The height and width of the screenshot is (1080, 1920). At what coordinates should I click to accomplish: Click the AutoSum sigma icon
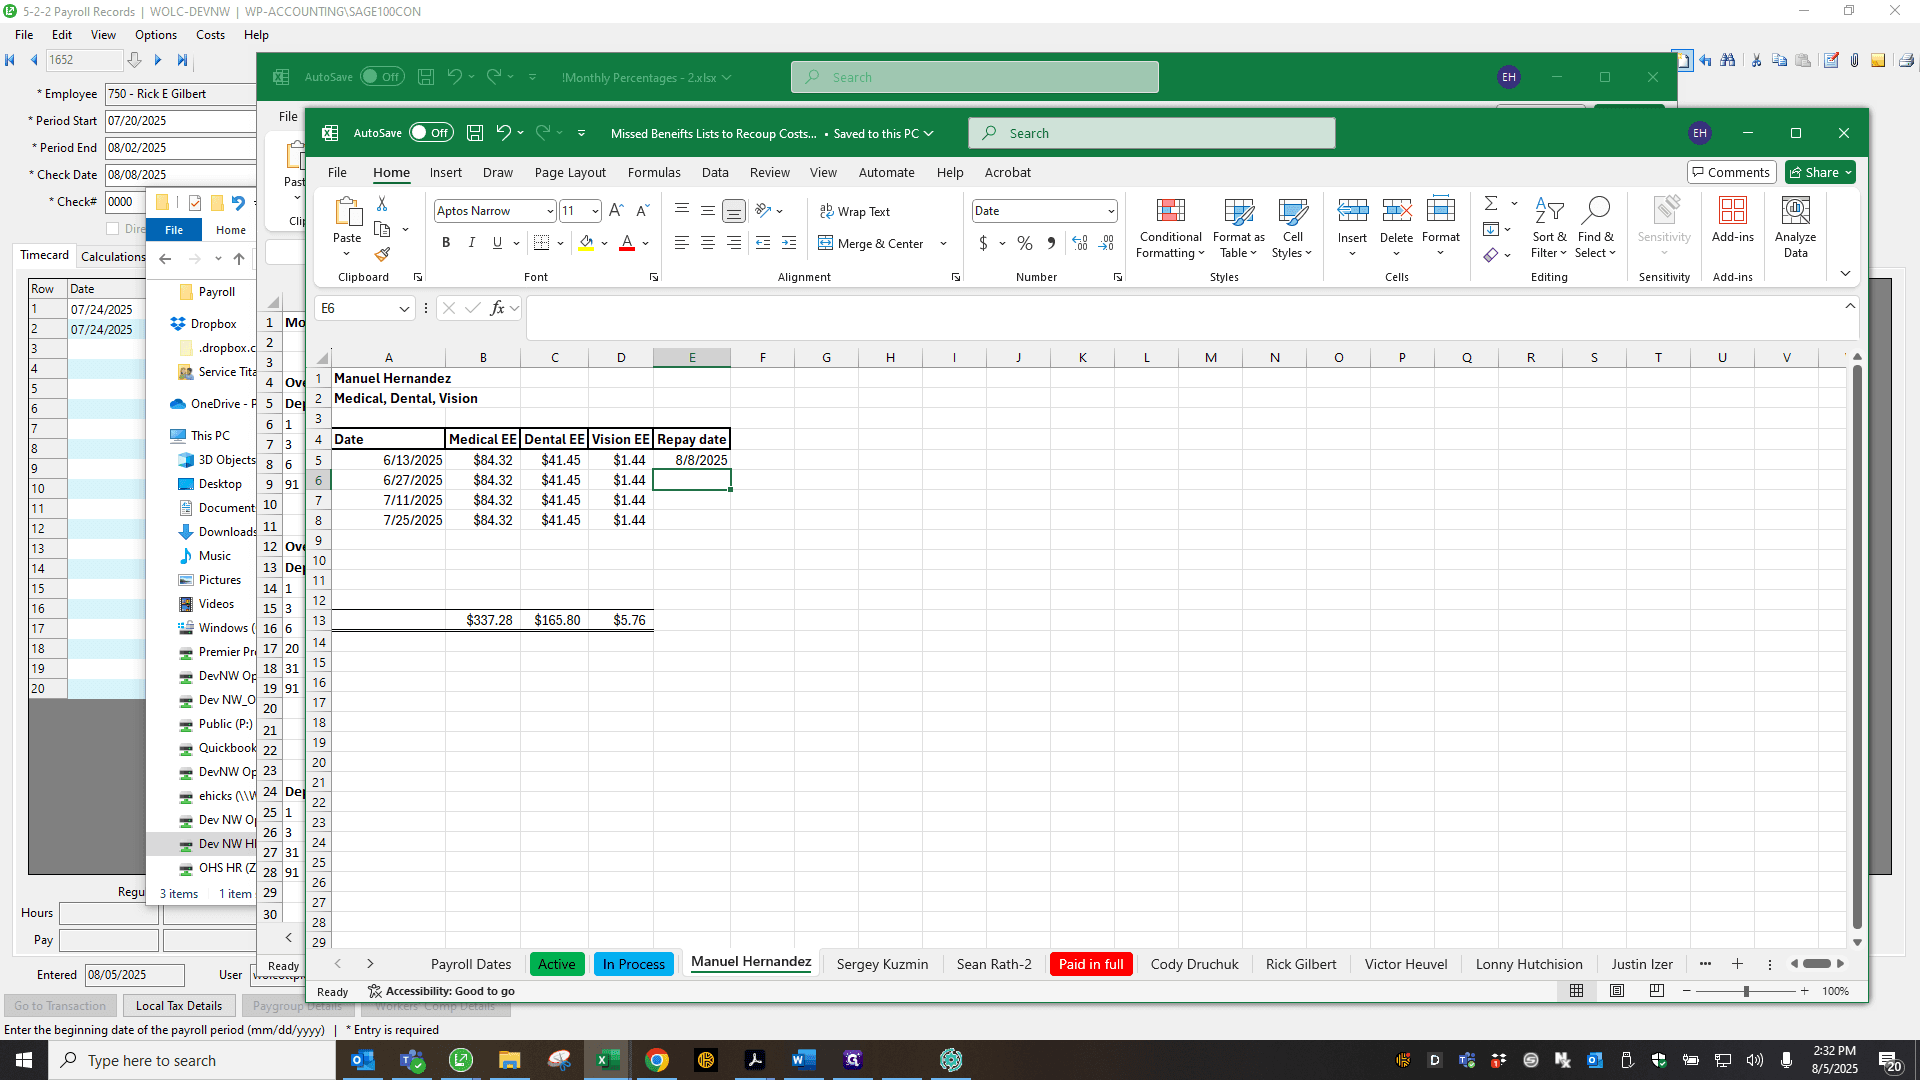click(x=1491, y=203)
